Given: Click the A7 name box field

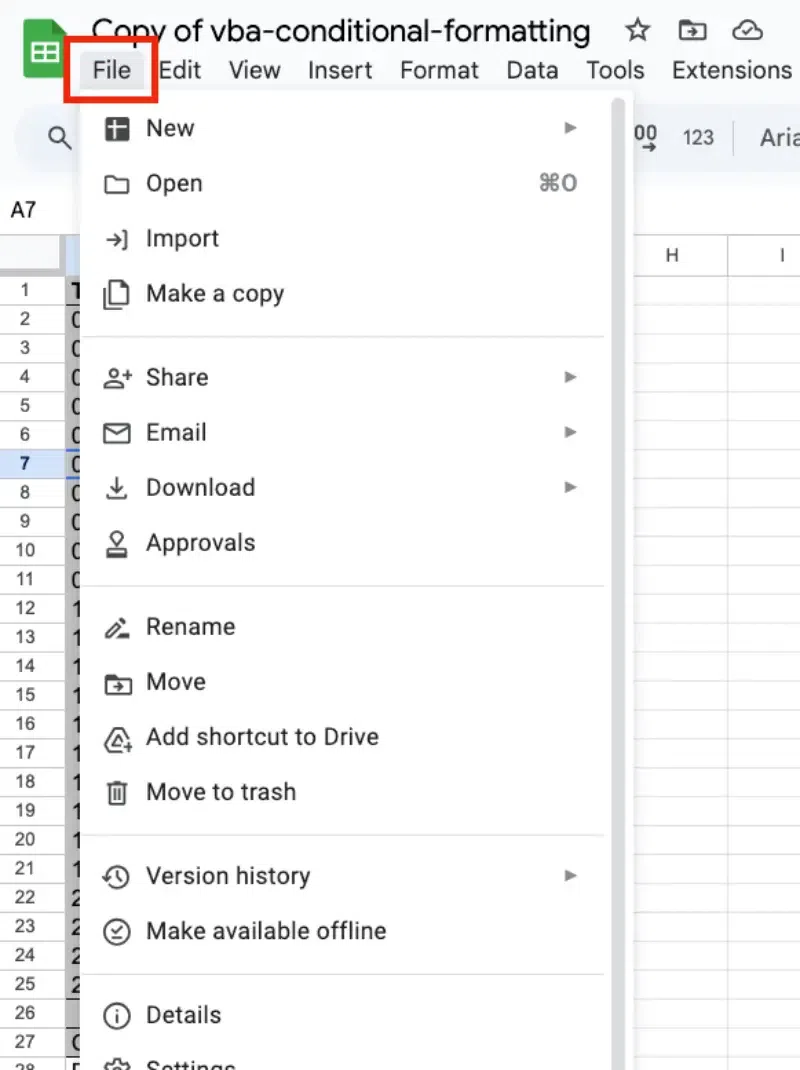Looking at the screenshot, I should [x=24, y=210].
